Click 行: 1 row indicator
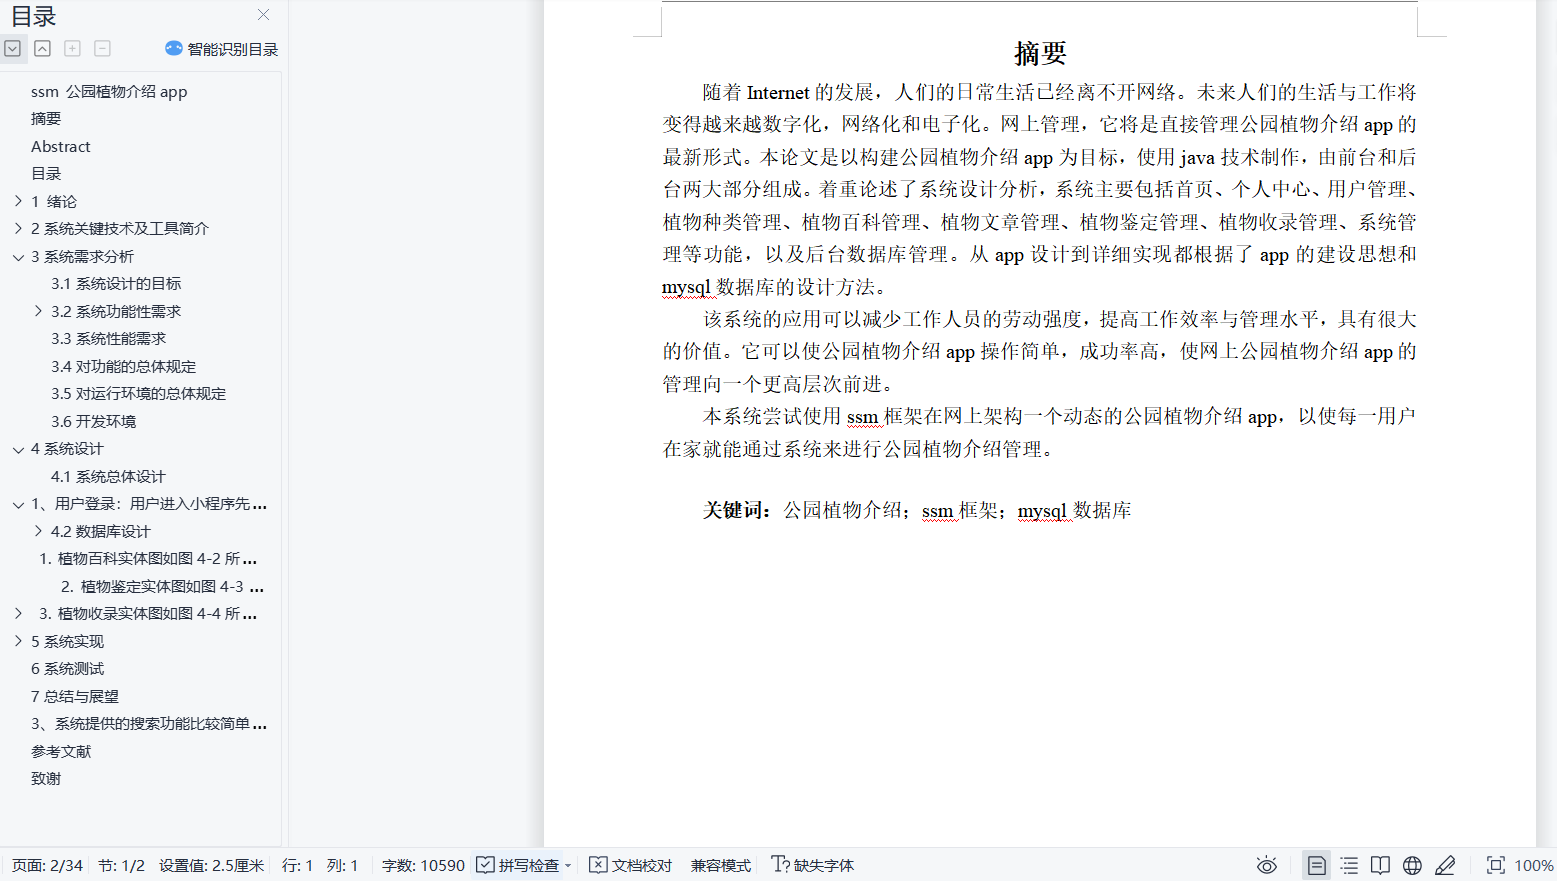This screenshot has width=1557, height=881. click(x=297, y=865)
